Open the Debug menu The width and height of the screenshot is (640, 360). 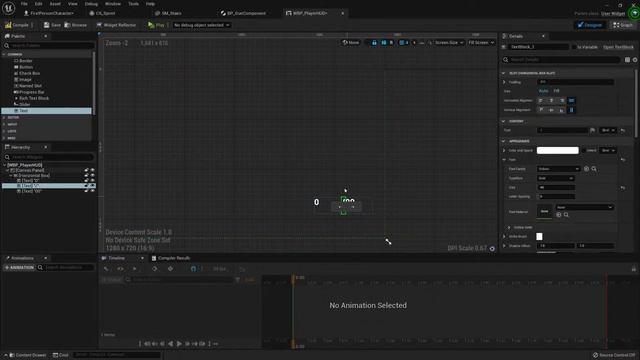pyautogui.click(x=91, y=4)
